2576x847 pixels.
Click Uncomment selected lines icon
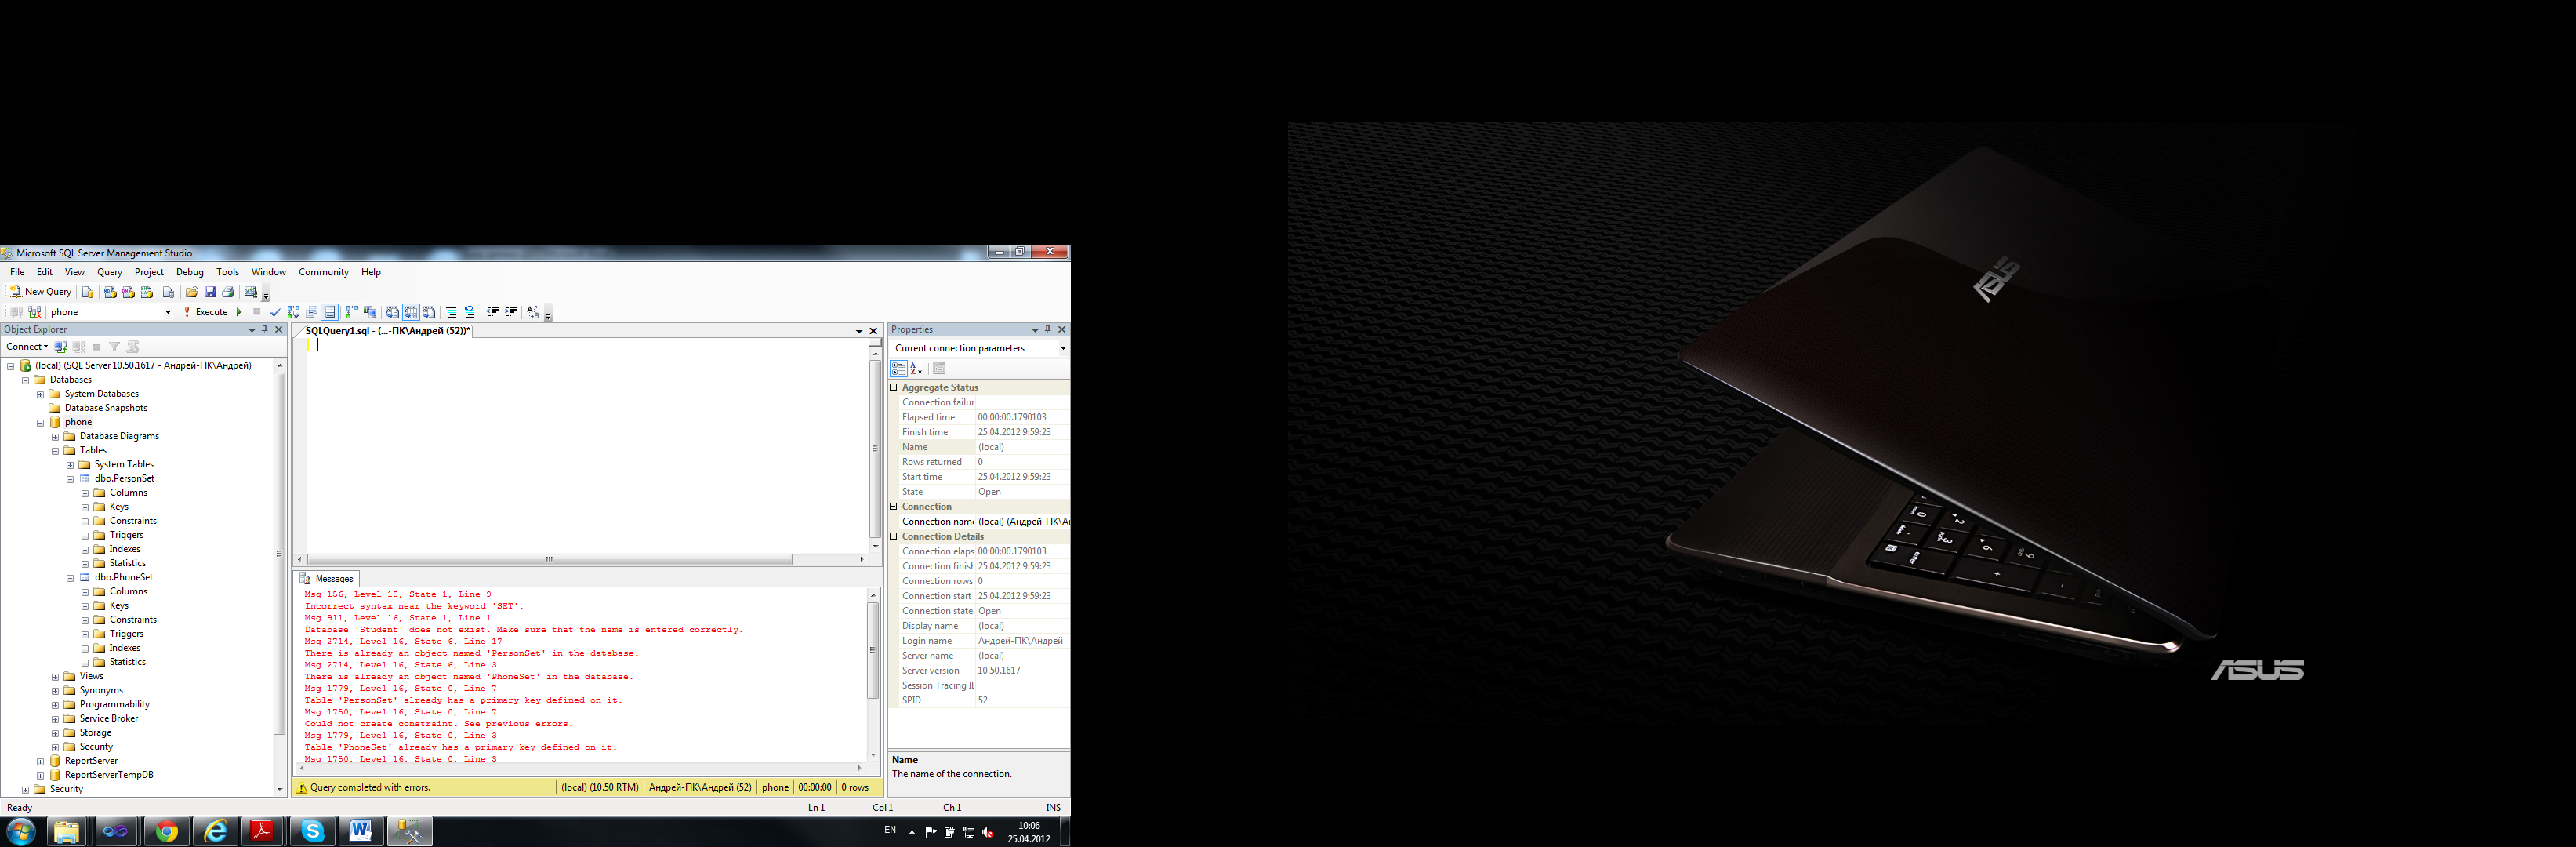470,312
